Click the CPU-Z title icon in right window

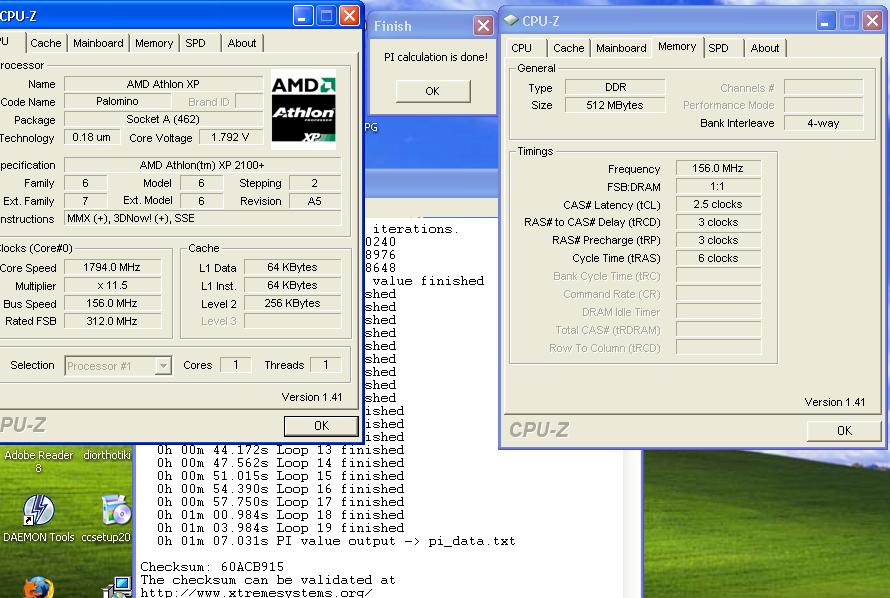coord(511,21)
